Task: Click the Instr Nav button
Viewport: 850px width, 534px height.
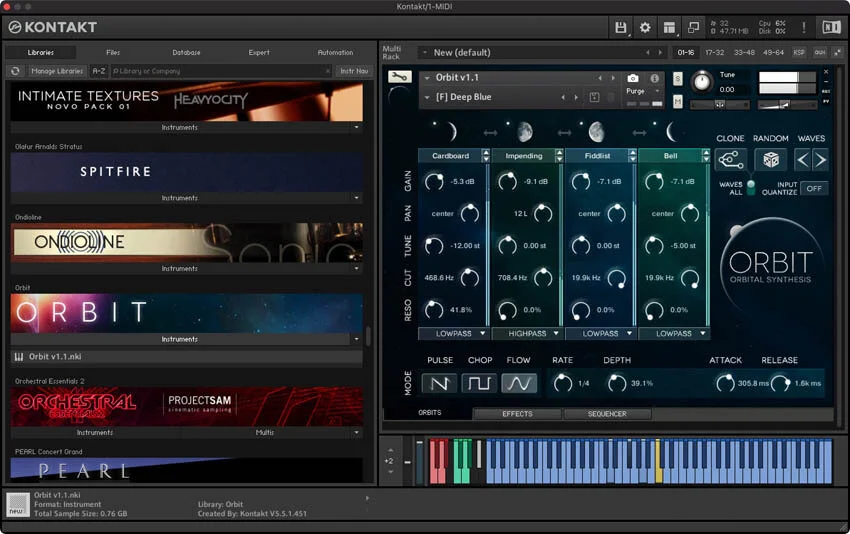Action: pos(354,71)
